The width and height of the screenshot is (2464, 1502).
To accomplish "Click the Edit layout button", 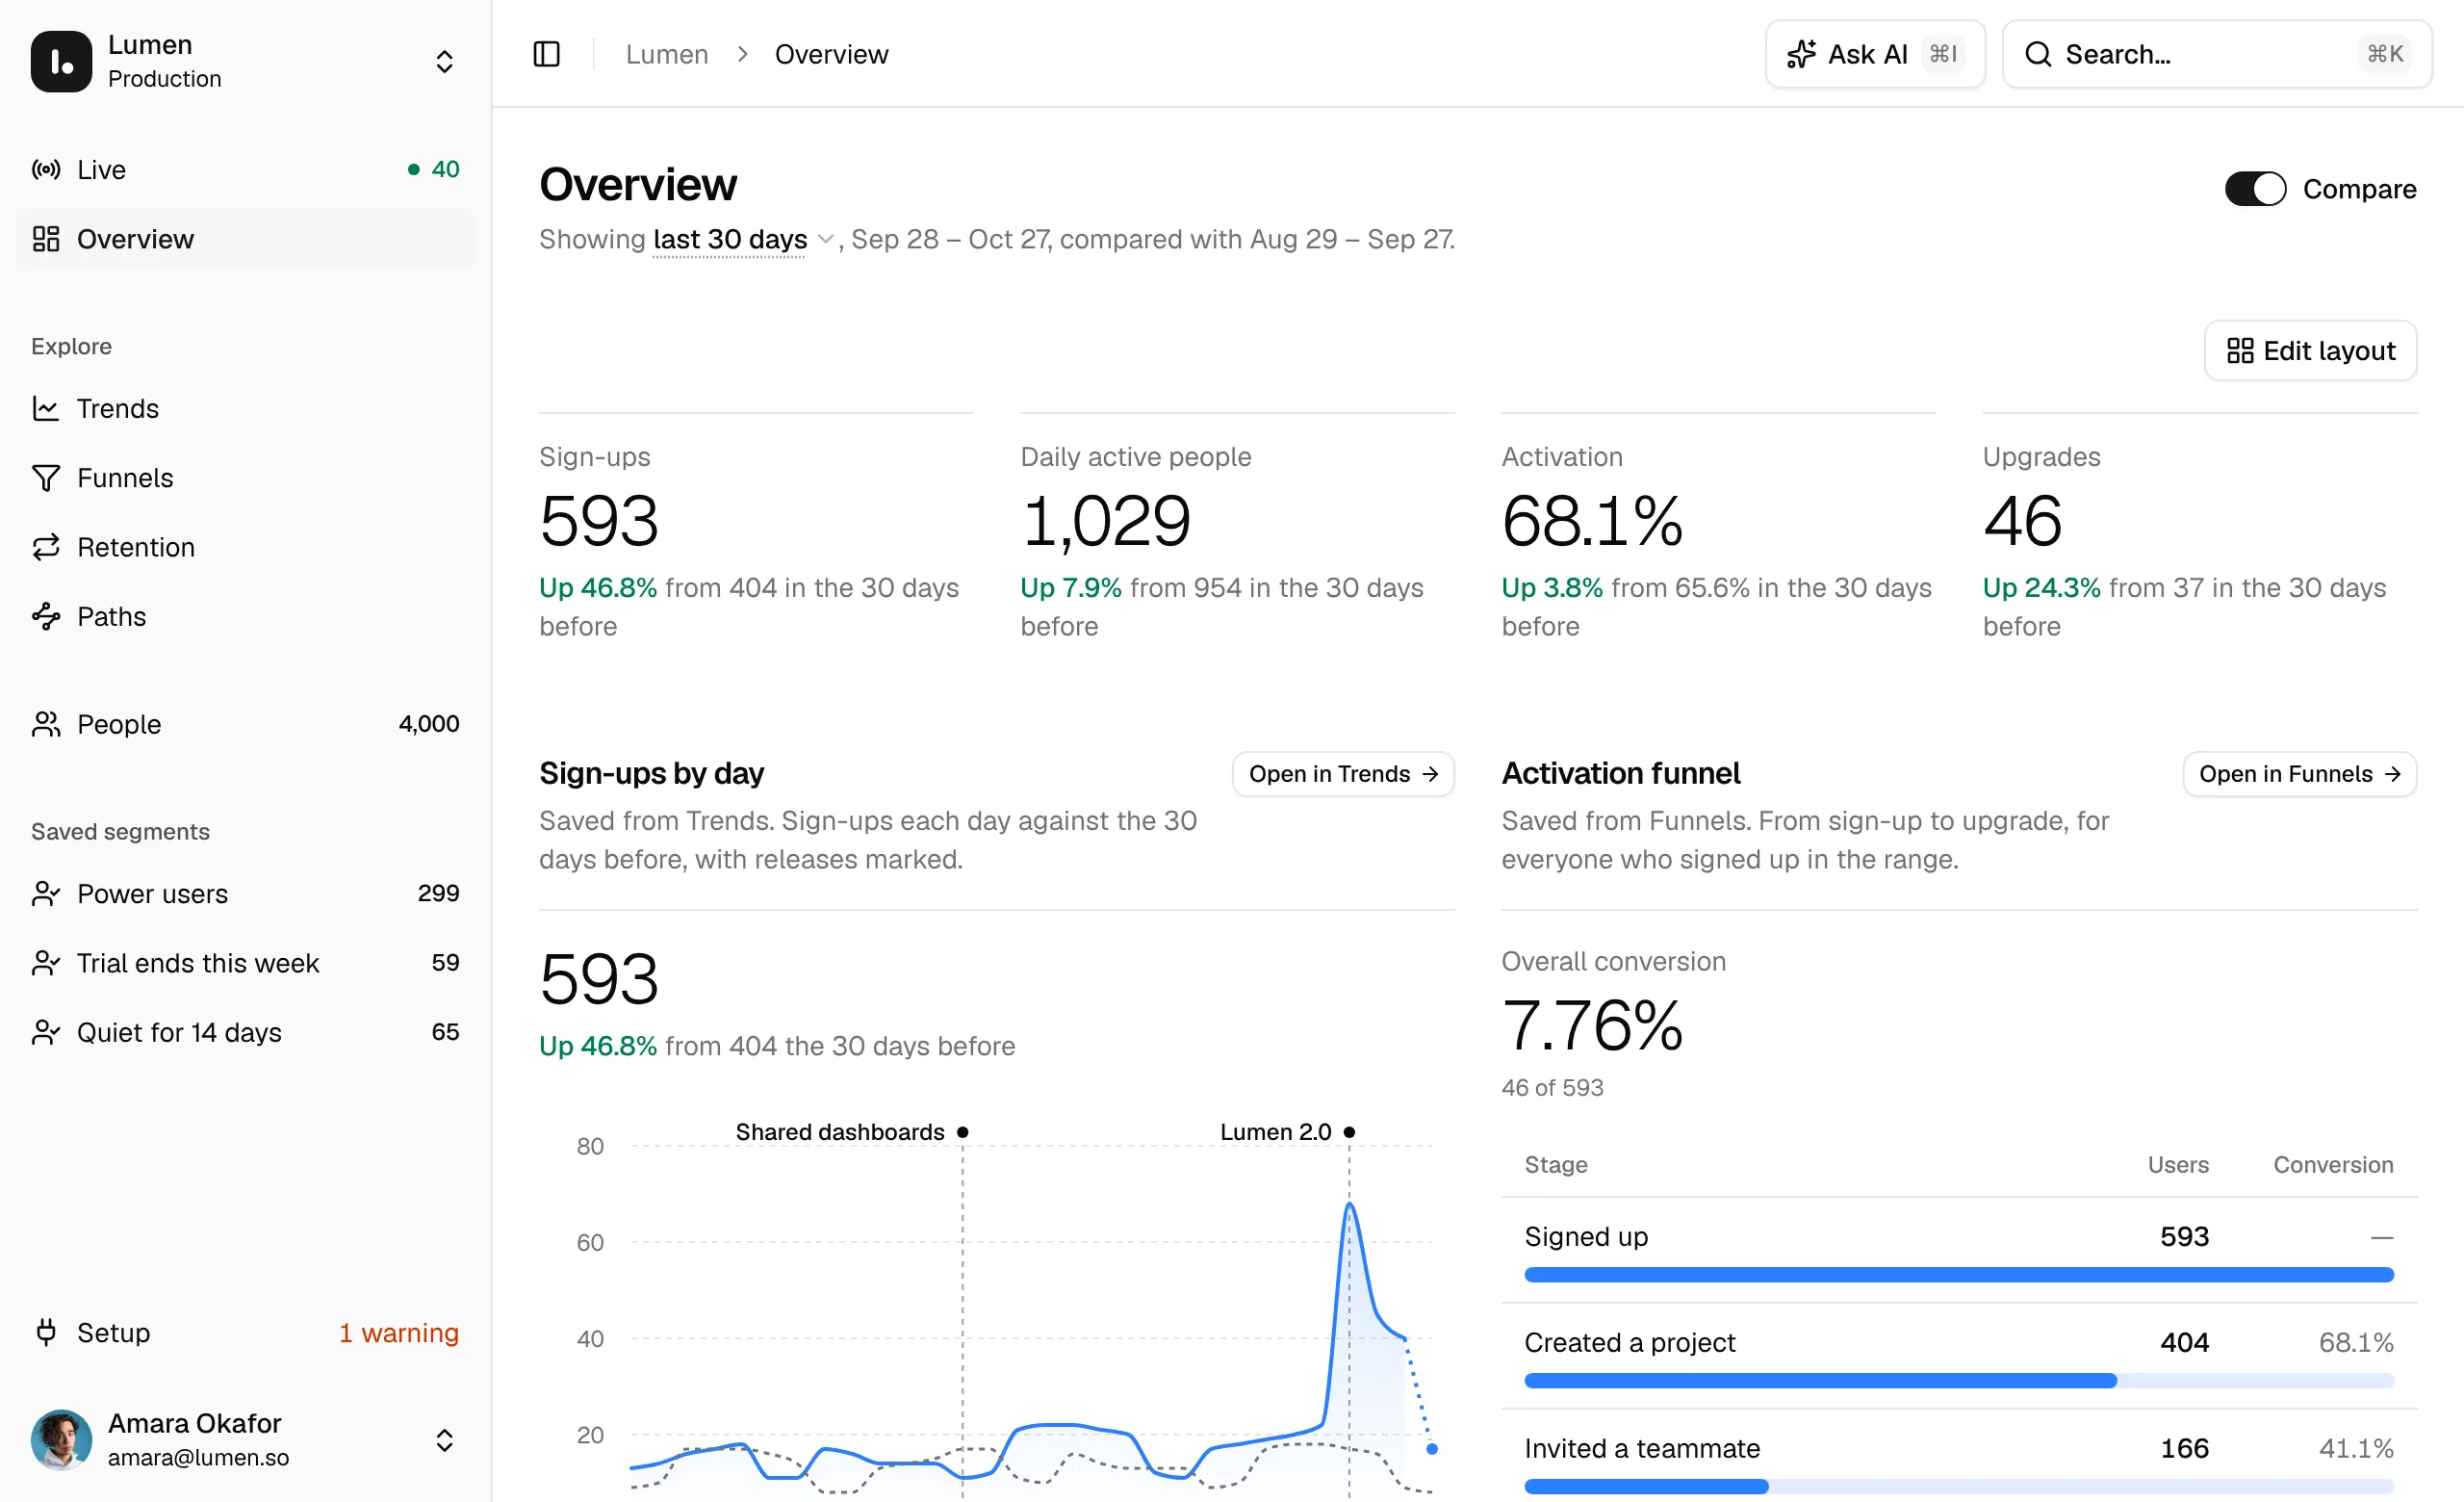I will [2310, 350].
